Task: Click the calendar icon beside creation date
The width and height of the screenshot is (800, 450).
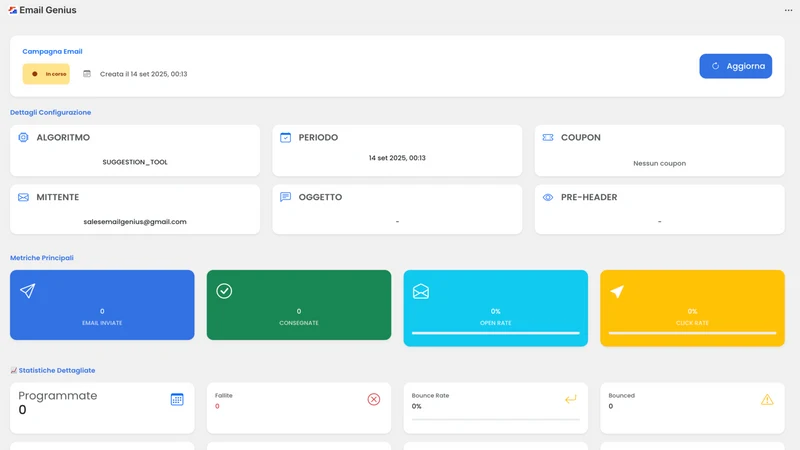Action: coord(87,74)
